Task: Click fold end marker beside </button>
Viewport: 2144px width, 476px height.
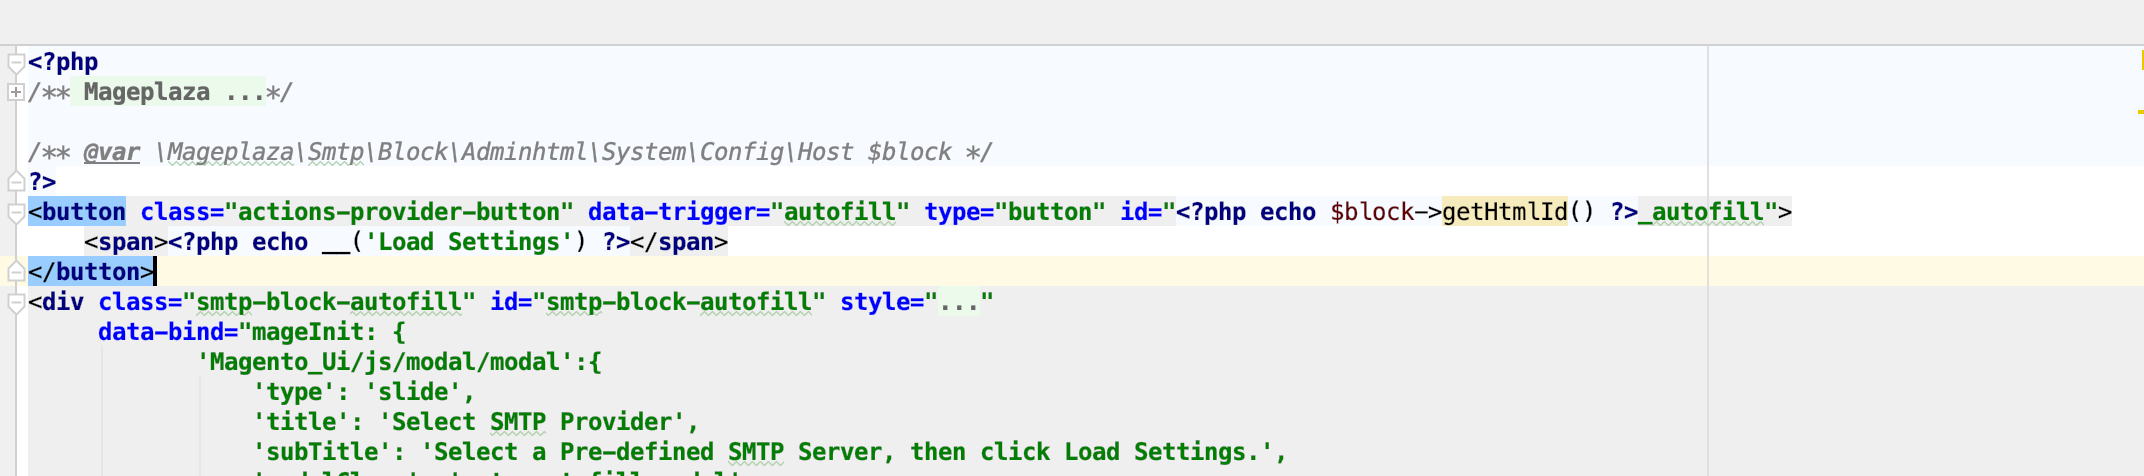Action: click(15, 272)
